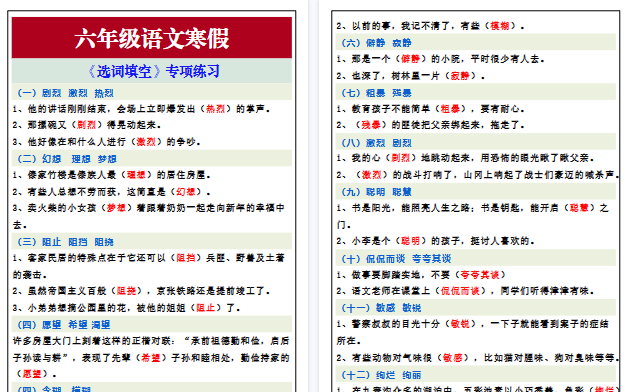Select red answer "幻想" after "这简直是"
The width and height of the screenshot is (632, 392).
(x=186, y=192)
